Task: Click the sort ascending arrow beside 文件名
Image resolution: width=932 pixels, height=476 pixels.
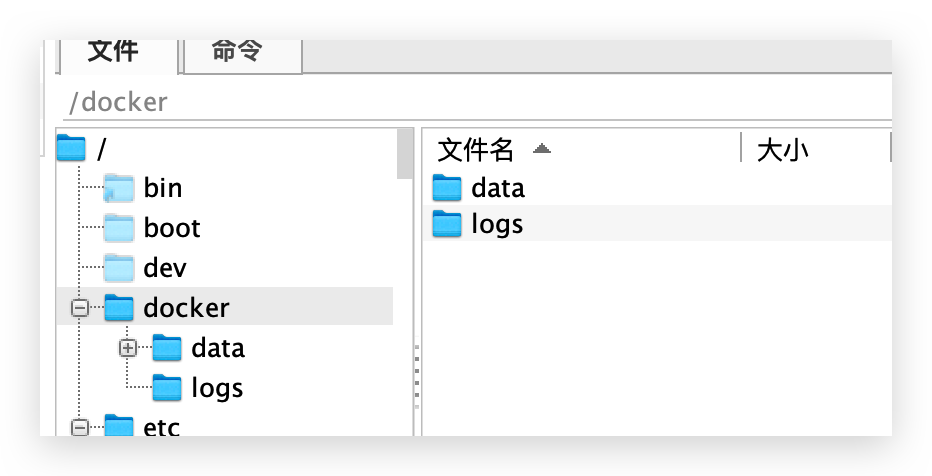Action: tap(541, 149)
